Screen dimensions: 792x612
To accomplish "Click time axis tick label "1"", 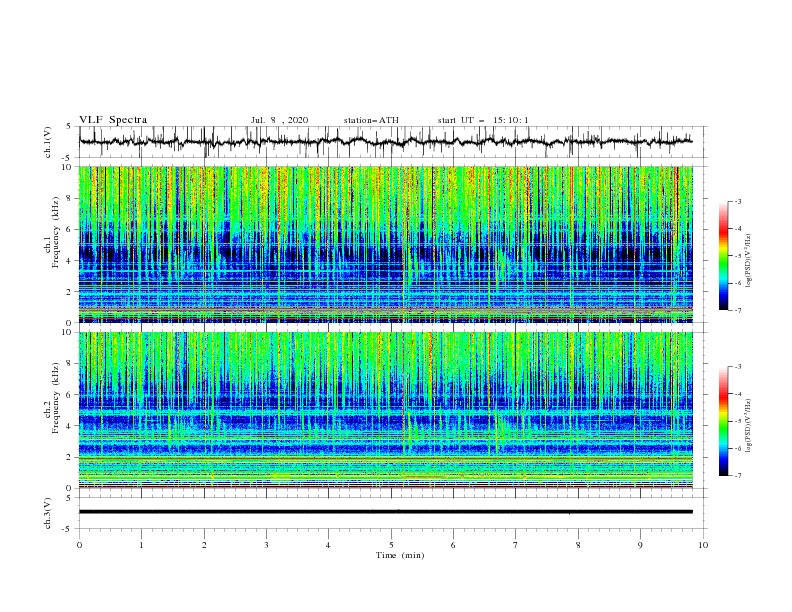I will [141, 545].
